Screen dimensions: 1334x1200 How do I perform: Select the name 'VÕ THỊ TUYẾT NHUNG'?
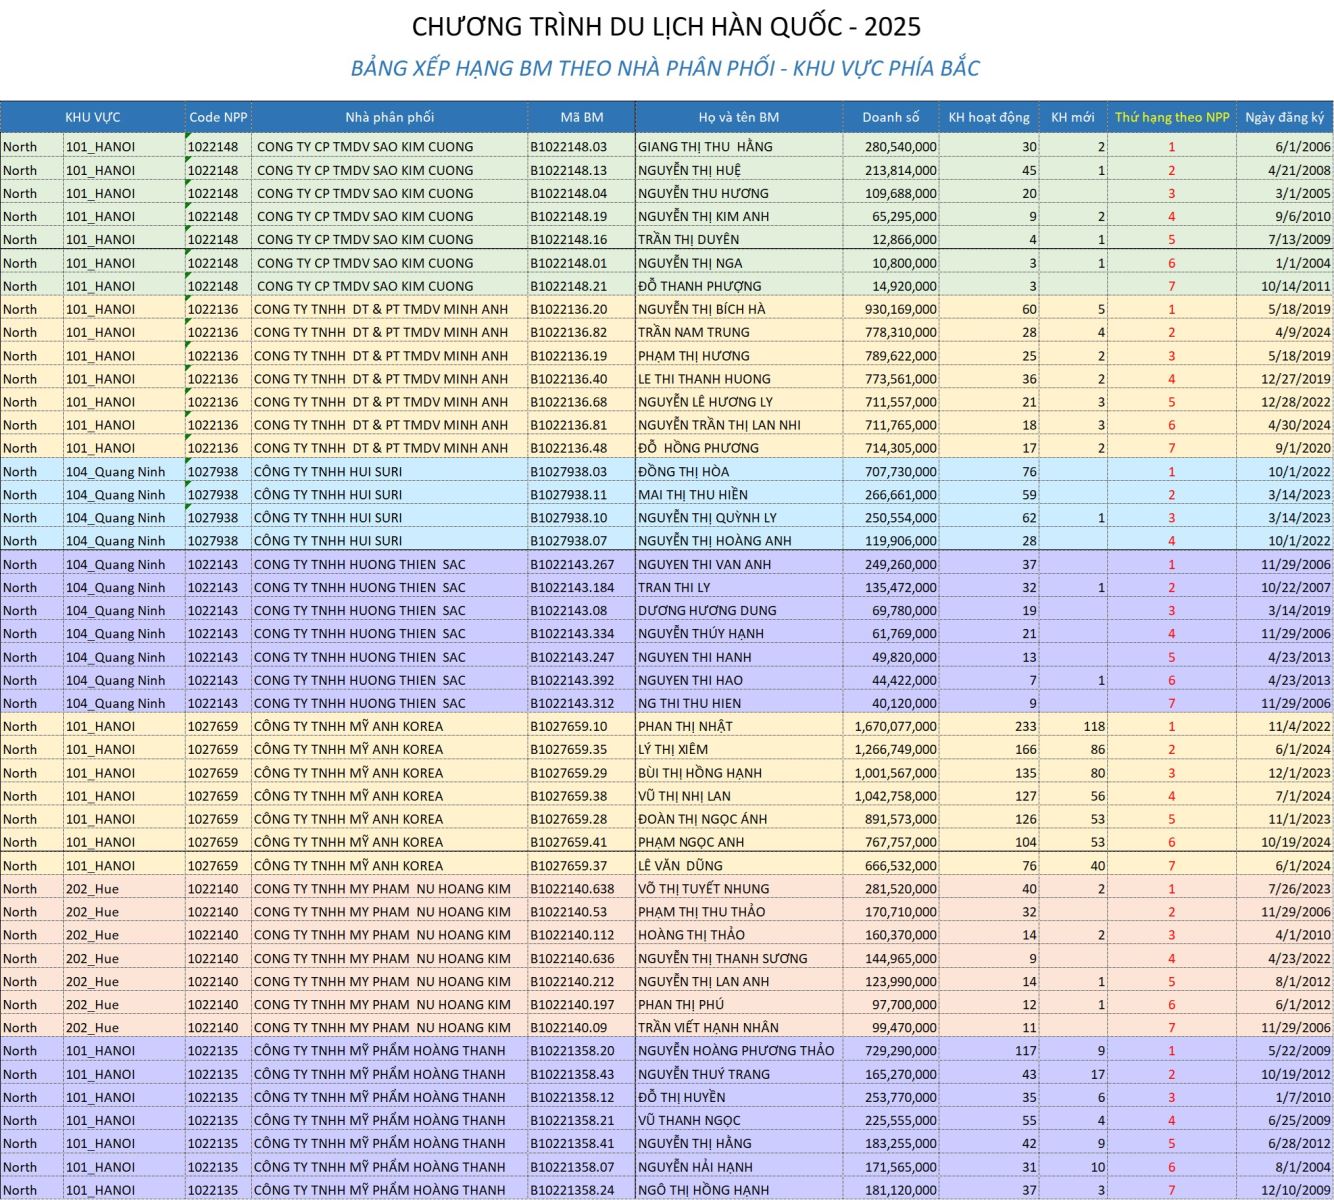tap(704, 888)
